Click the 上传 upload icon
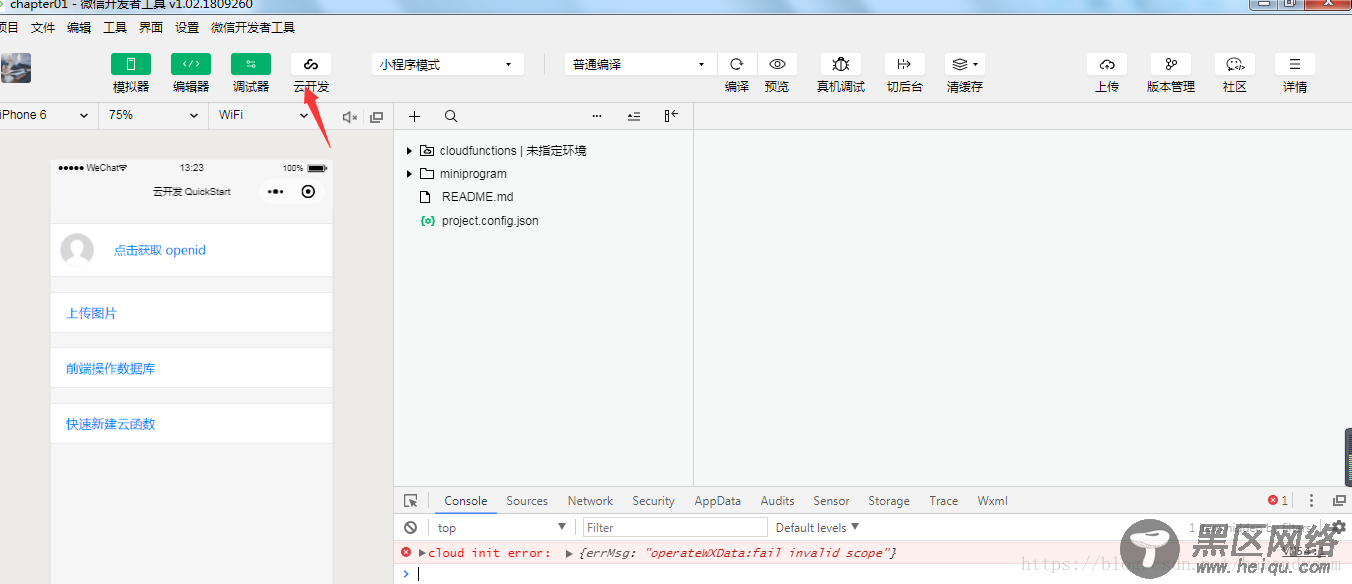1352x584 pixels. coord(1107,64)
